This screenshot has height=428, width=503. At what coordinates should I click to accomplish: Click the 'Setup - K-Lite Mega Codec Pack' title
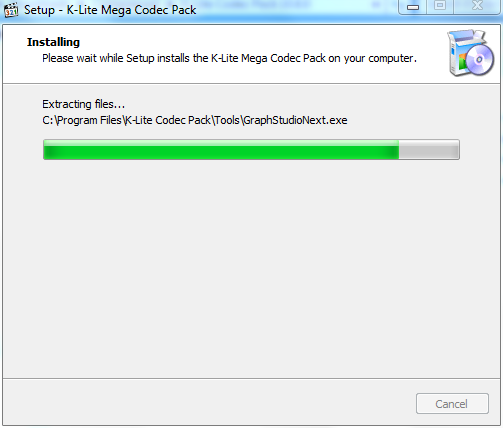coord(110,10)
